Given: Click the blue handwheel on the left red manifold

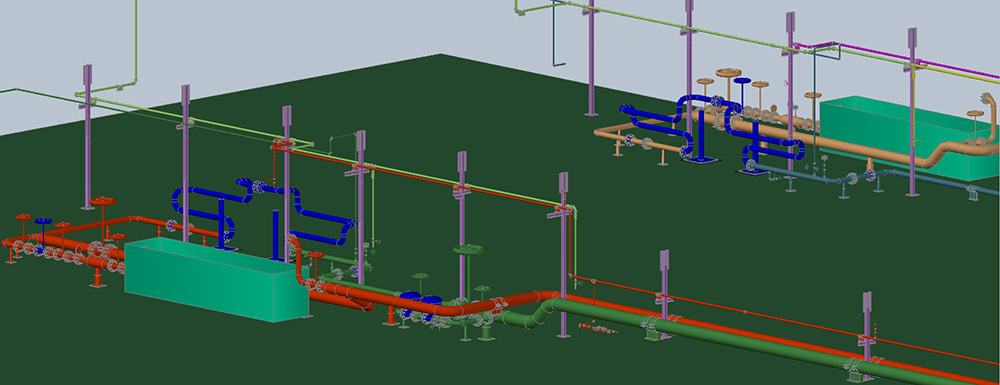Looking at the screenshot, I should pyautogui.click(x=43, y=221).
